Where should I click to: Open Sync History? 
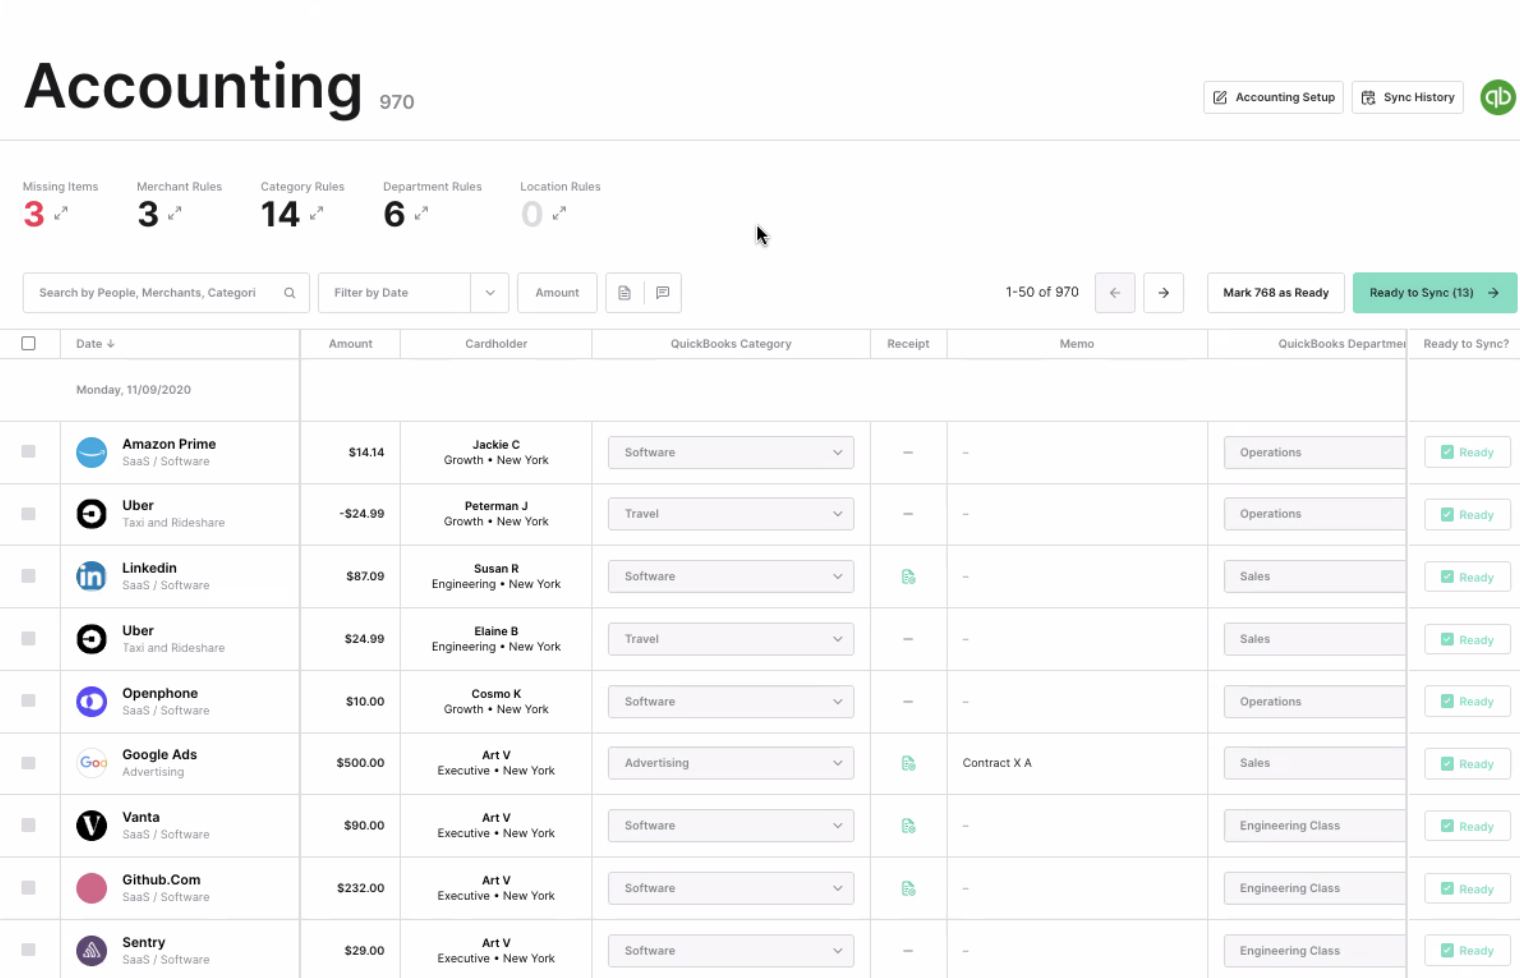point(1407,97)
